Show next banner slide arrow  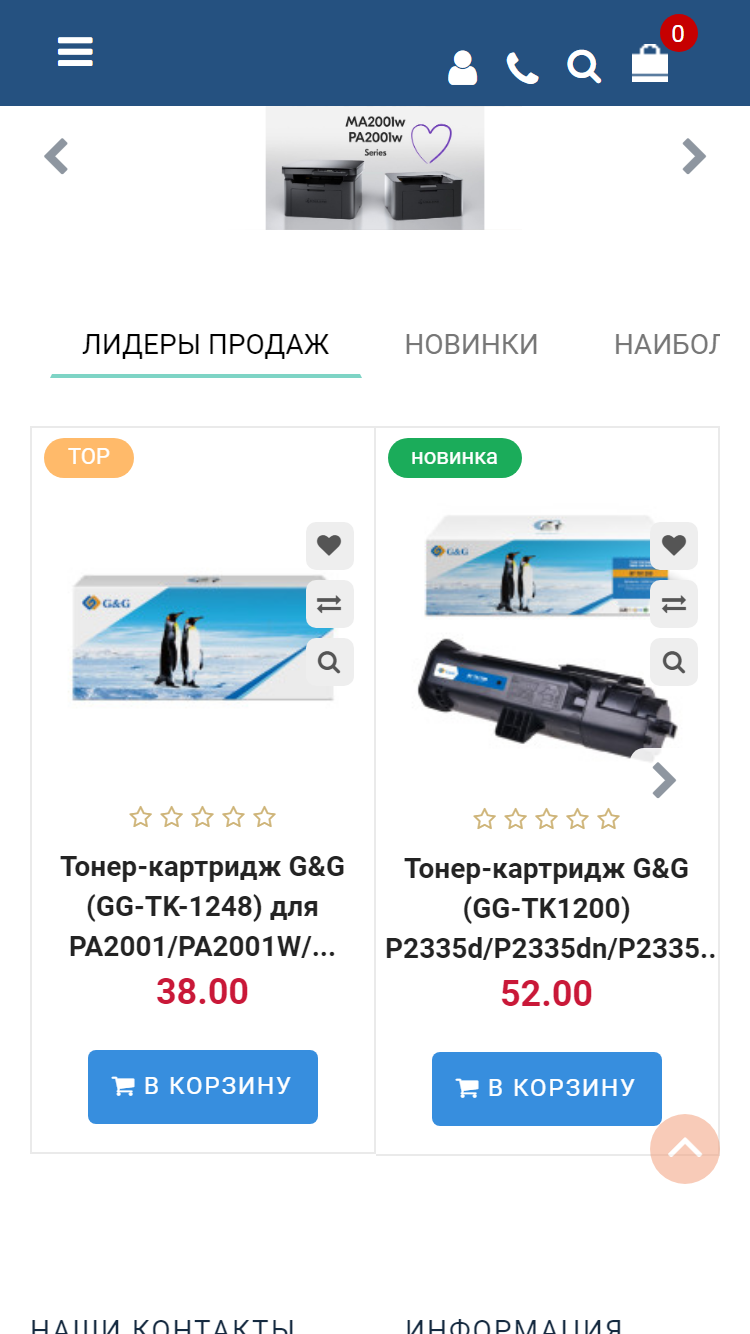click(x=694, y=157)
